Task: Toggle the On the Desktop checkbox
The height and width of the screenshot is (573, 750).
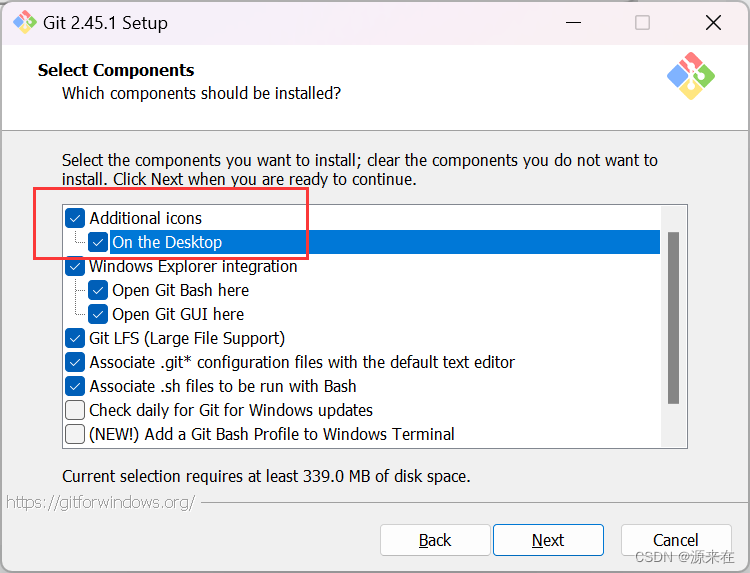Action: pos(98,242)
